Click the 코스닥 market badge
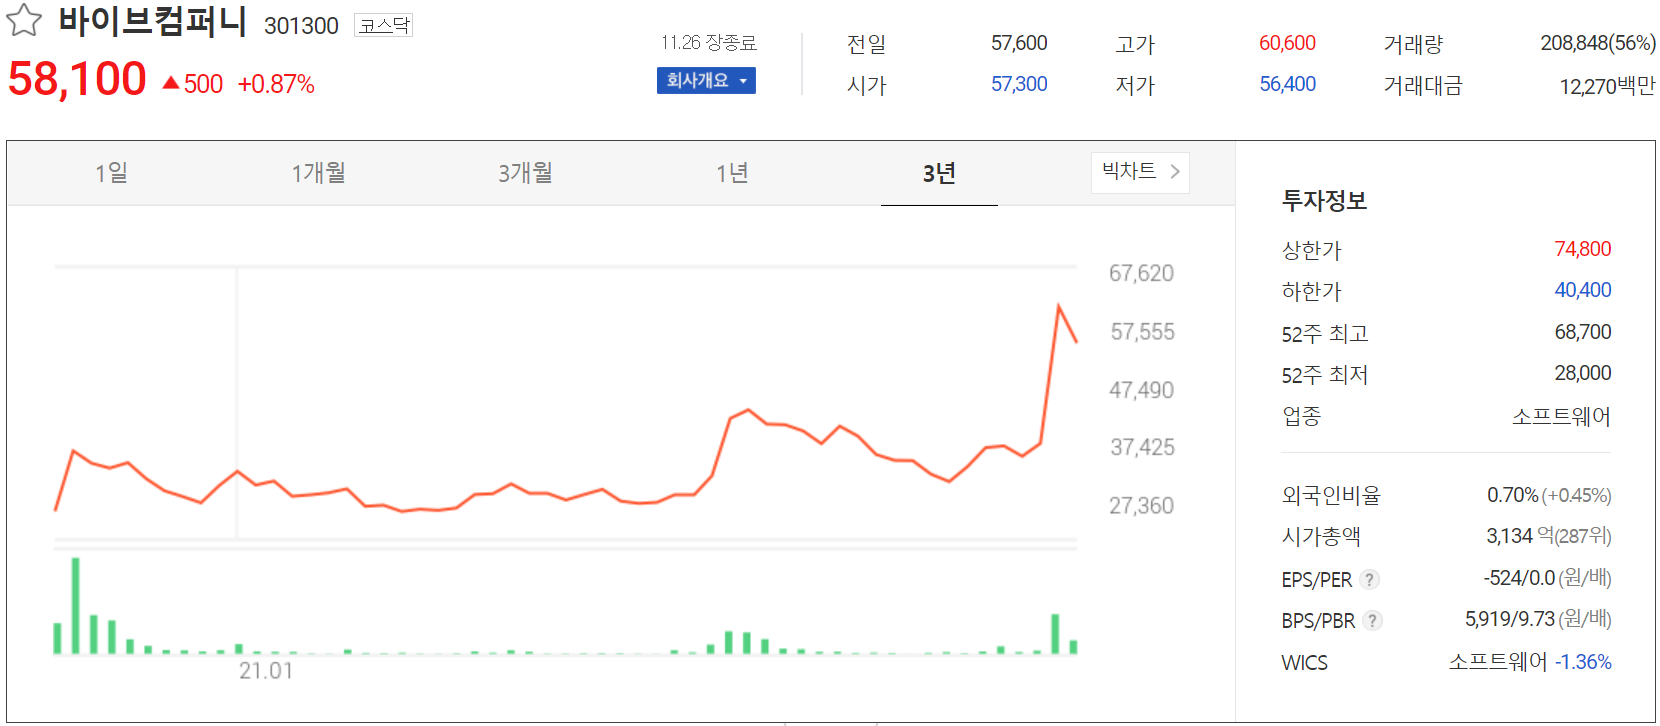The image size is (1660, 726). (x=384, y=25)
